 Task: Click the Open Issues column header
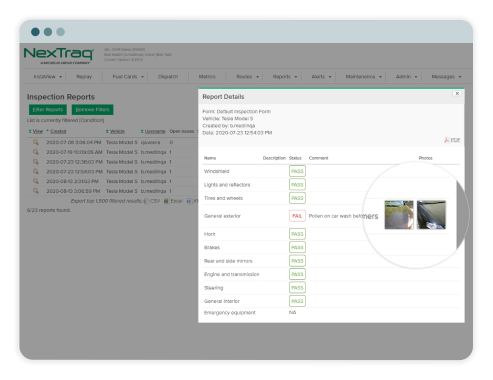[182, 131]
